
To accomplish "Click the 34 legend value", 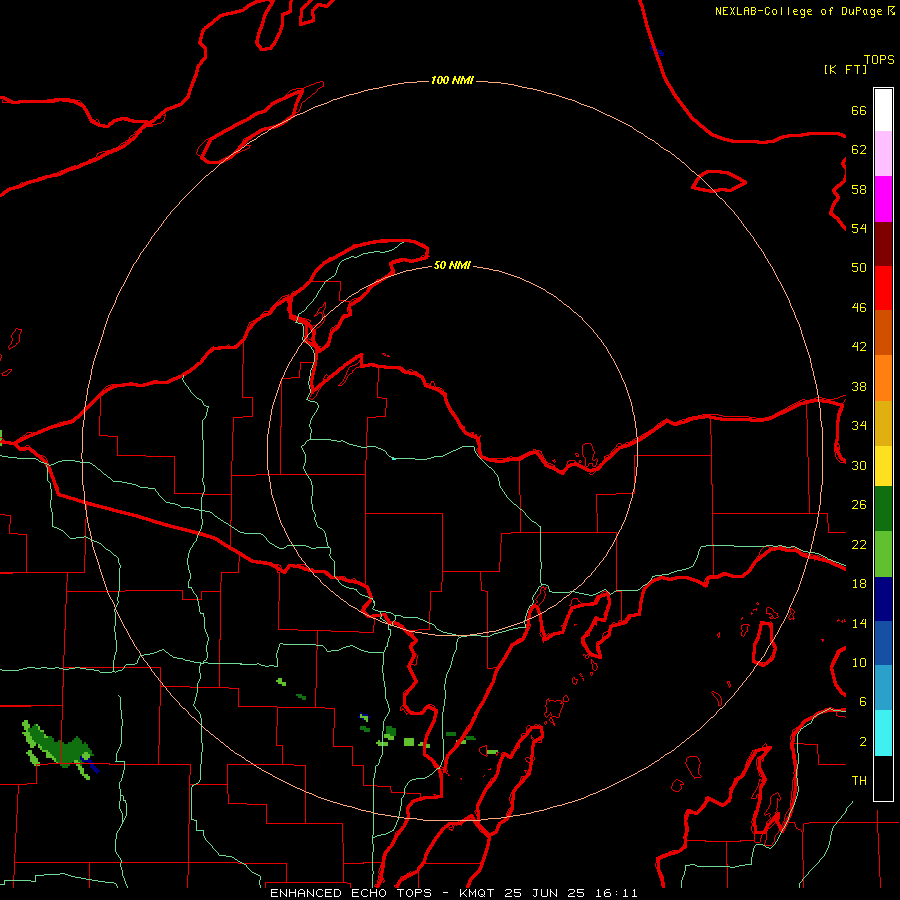I will [x=859, y=426].
